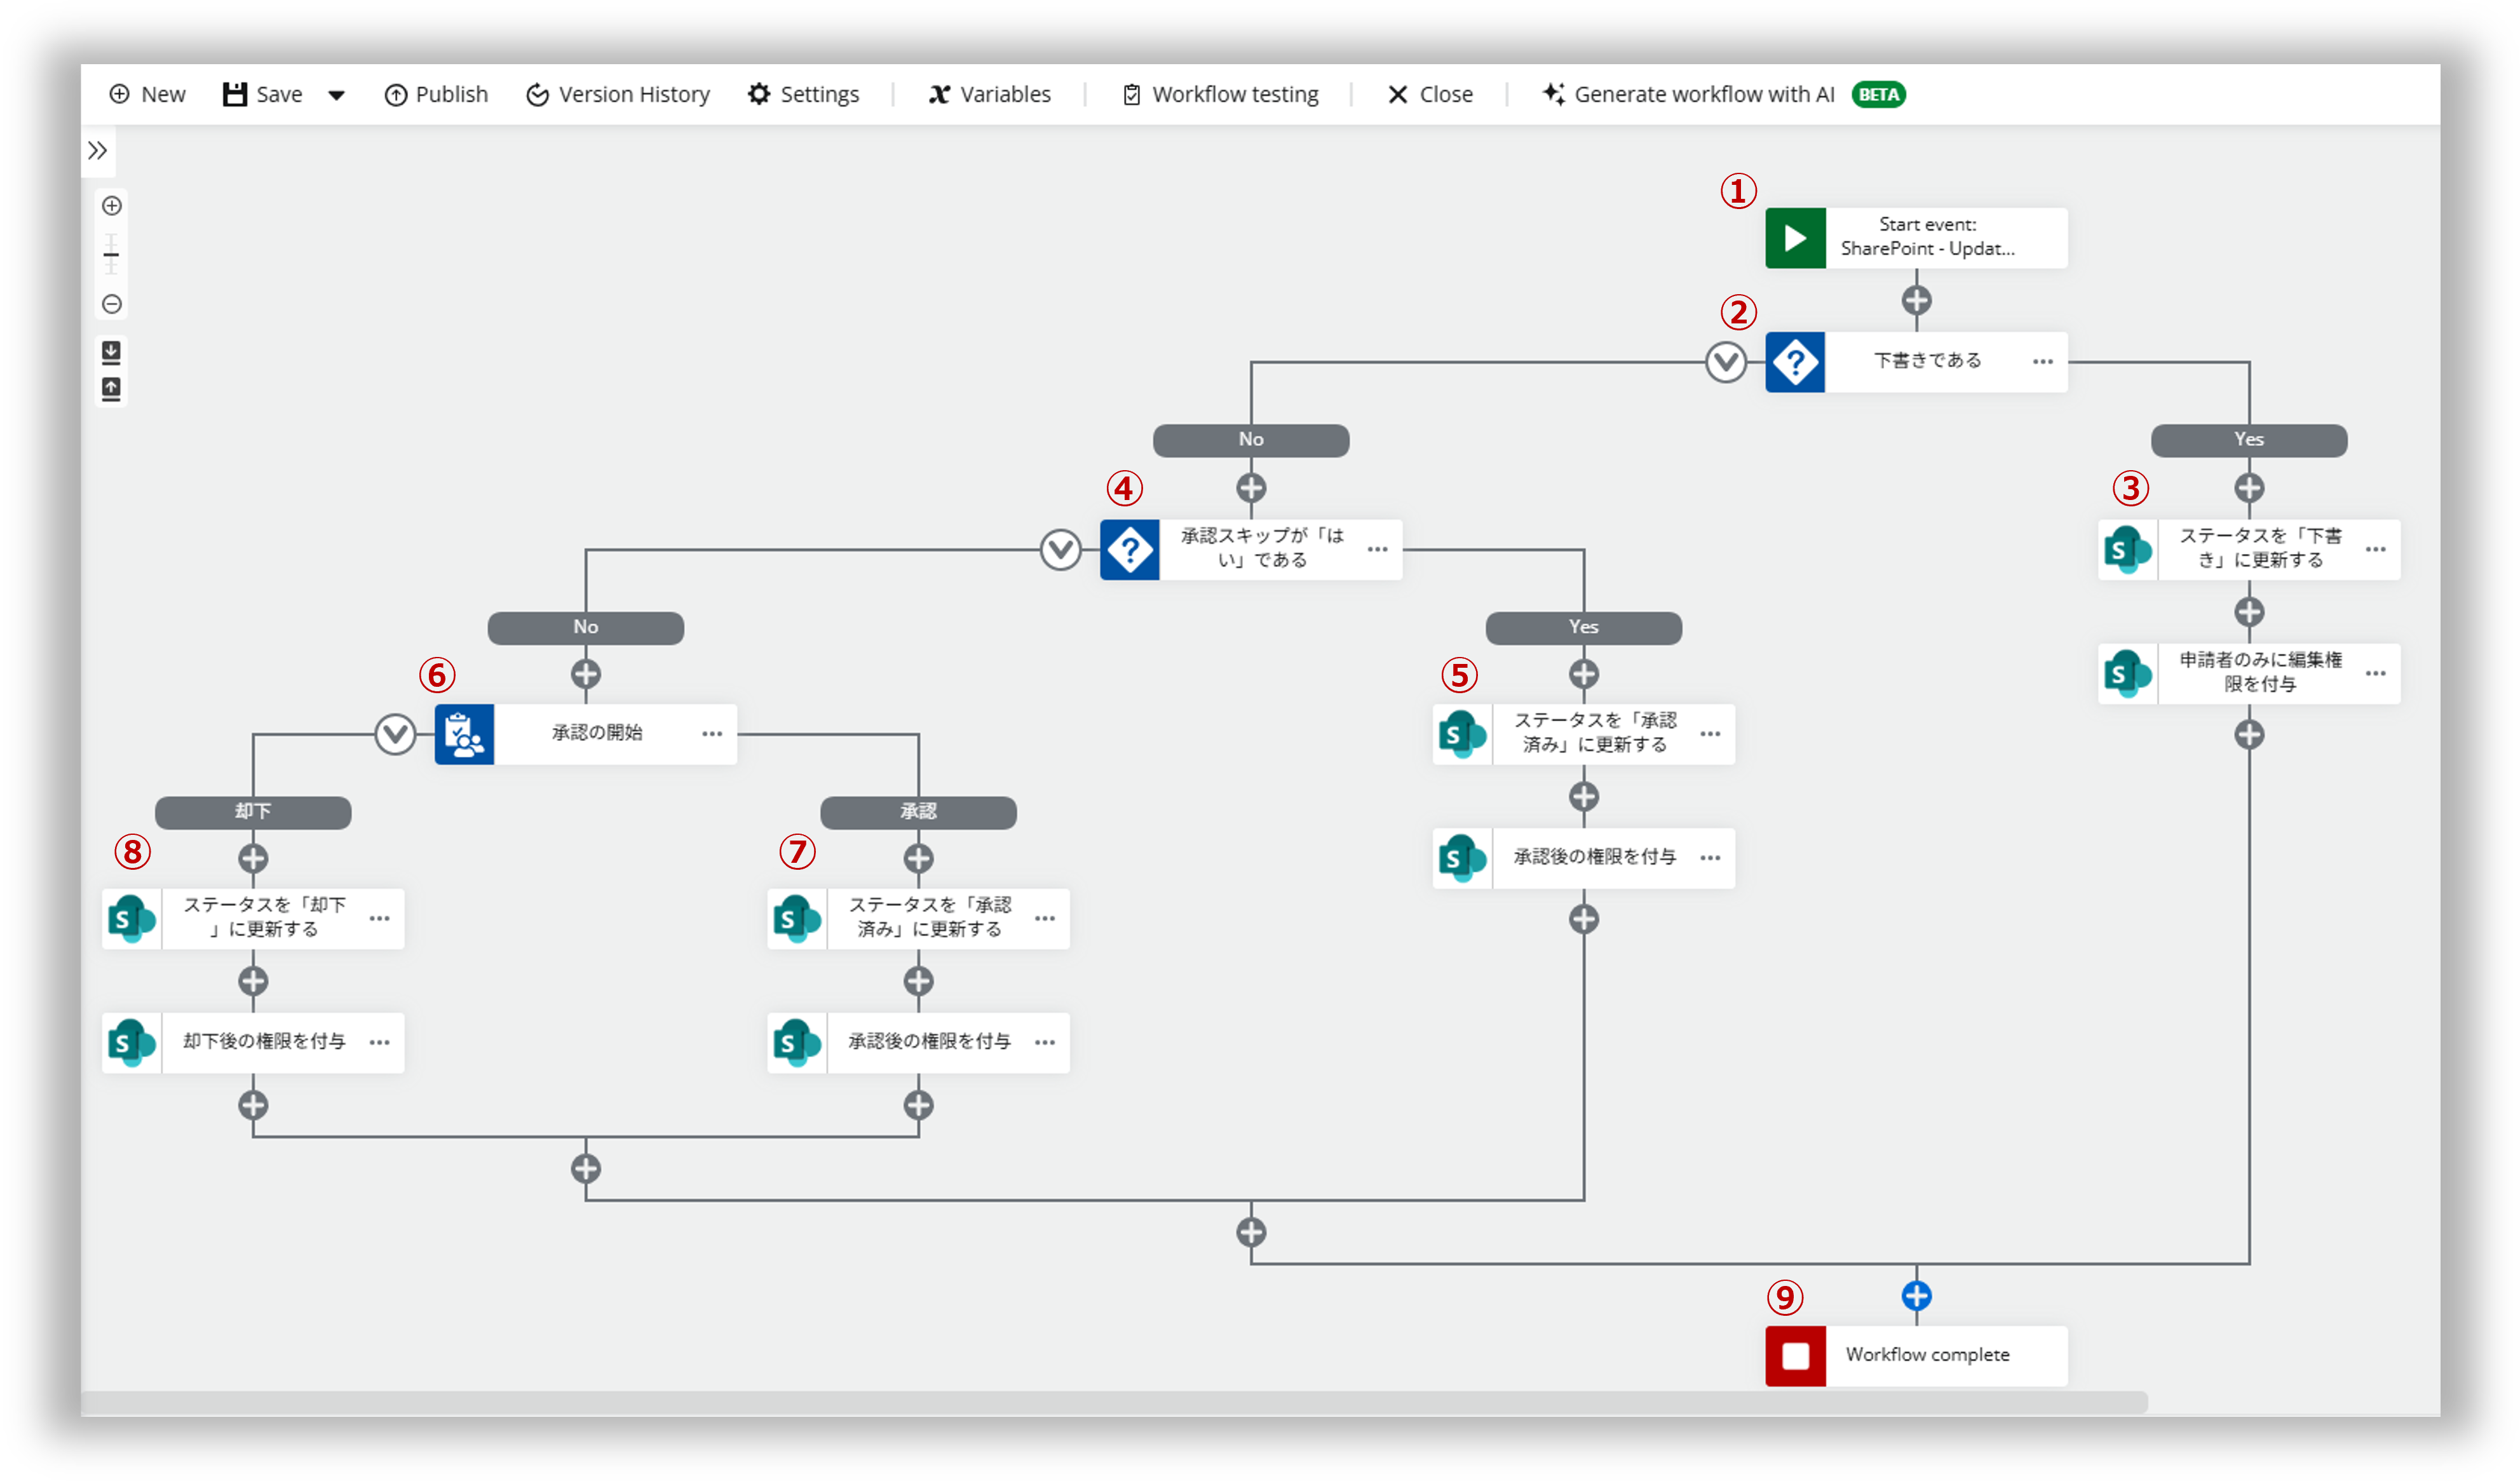The height and width of the screenshot is (1481, 2520).
Task: Click the green Start event SharePoint trigger icon
Action: (x=1797, y=238)
